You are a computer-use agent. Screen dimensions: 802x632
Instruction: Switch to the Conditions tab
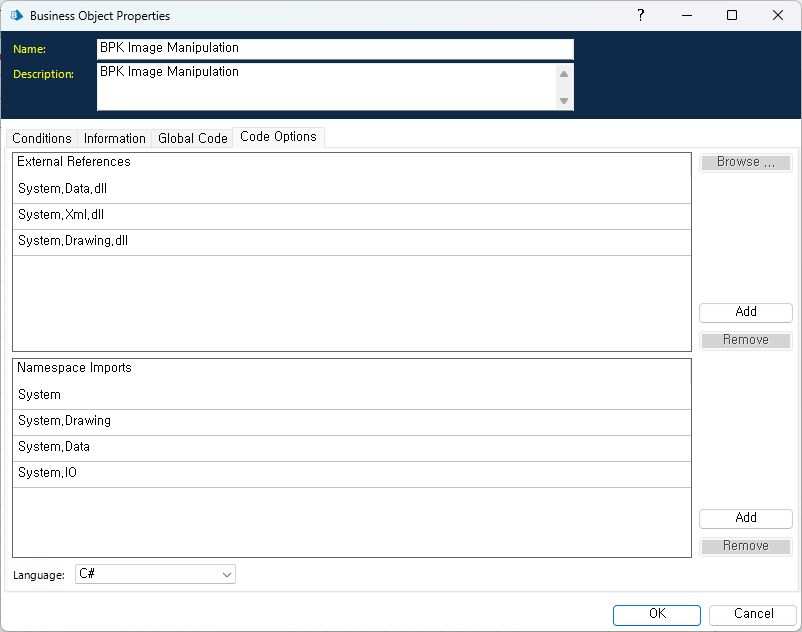(x=42, y=139)
